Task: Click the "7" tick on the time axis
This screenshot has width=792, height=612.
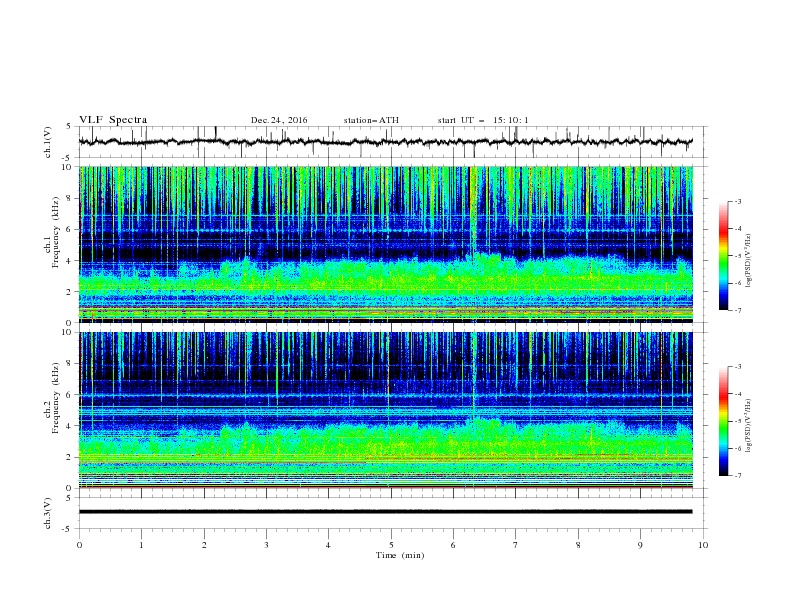Action: click(x=516, y=545)
